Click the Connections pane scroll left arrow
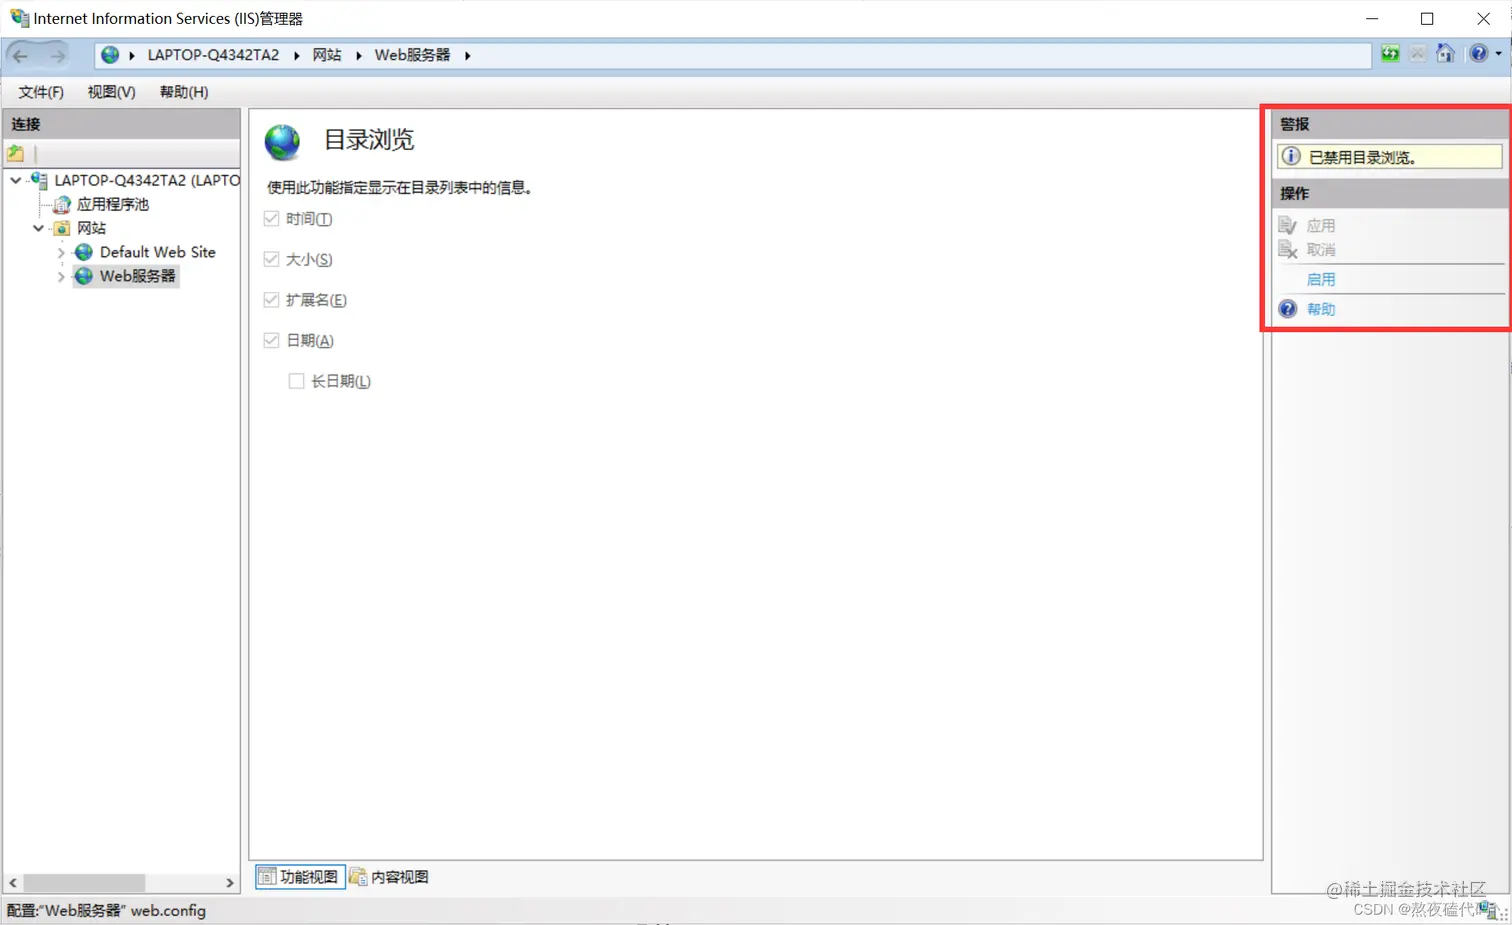Viewport: 1512px width, 925px height. pyautogui.click(x=13, y=883)
